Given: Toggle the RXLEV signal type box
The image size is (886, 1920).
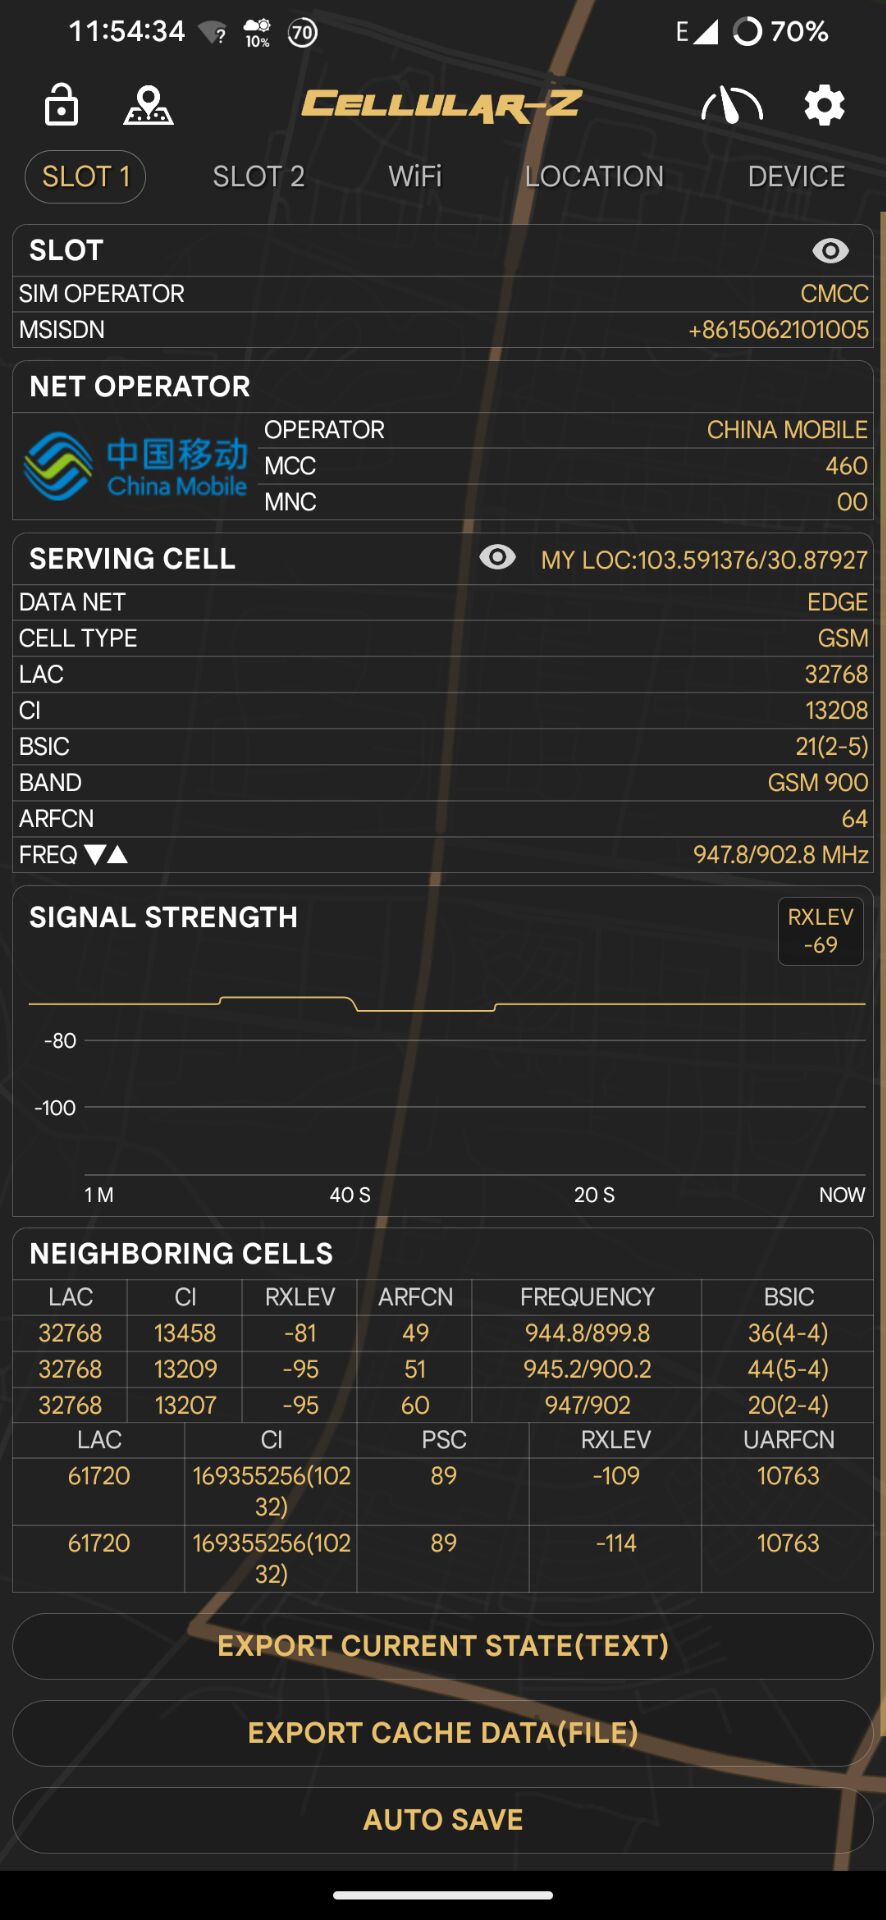Looking at the screenshot, I should 820,931.
